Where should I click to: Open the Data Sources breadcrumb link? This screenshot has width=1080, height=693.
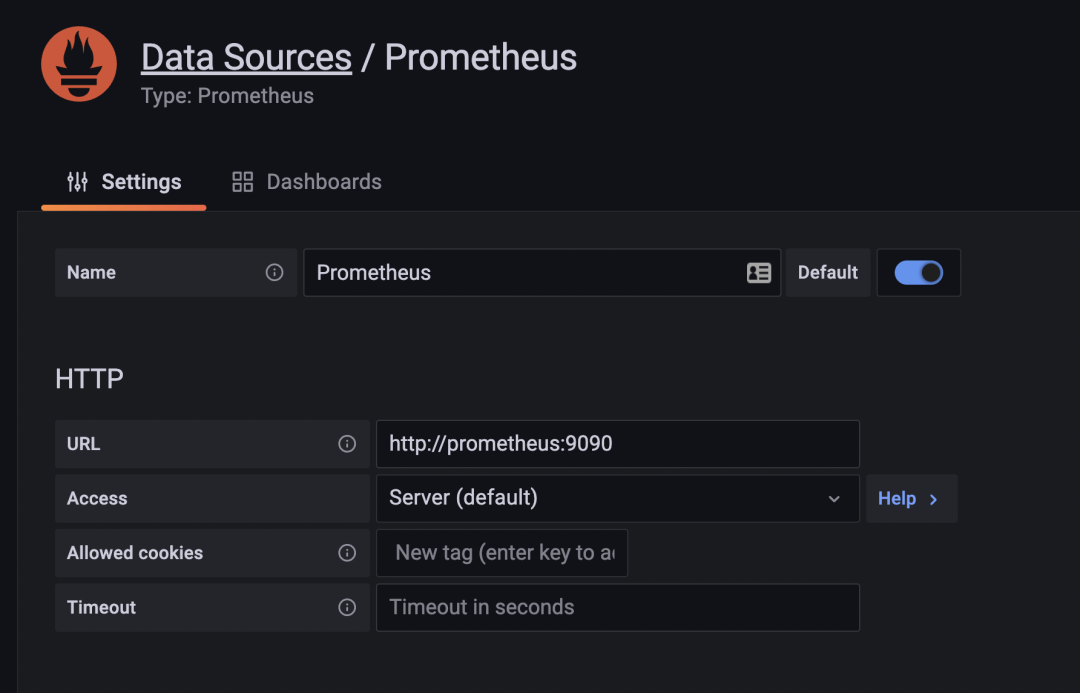(x=246, y=57)
